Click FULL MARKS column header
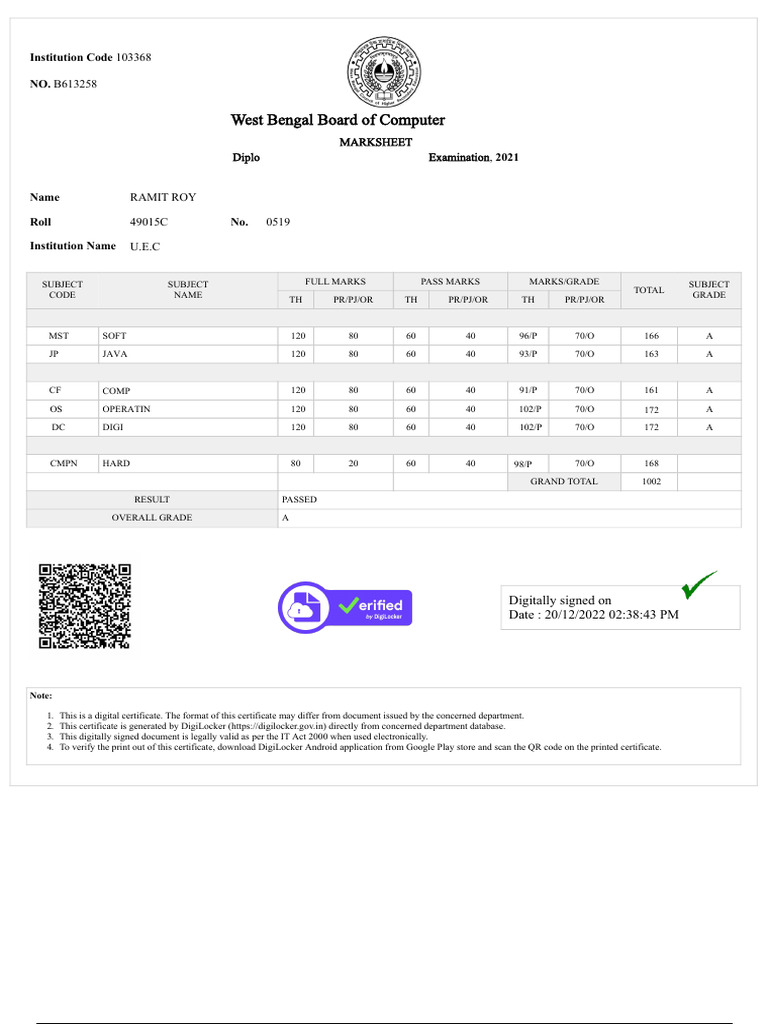768x1024 pixels. point(335,281)
